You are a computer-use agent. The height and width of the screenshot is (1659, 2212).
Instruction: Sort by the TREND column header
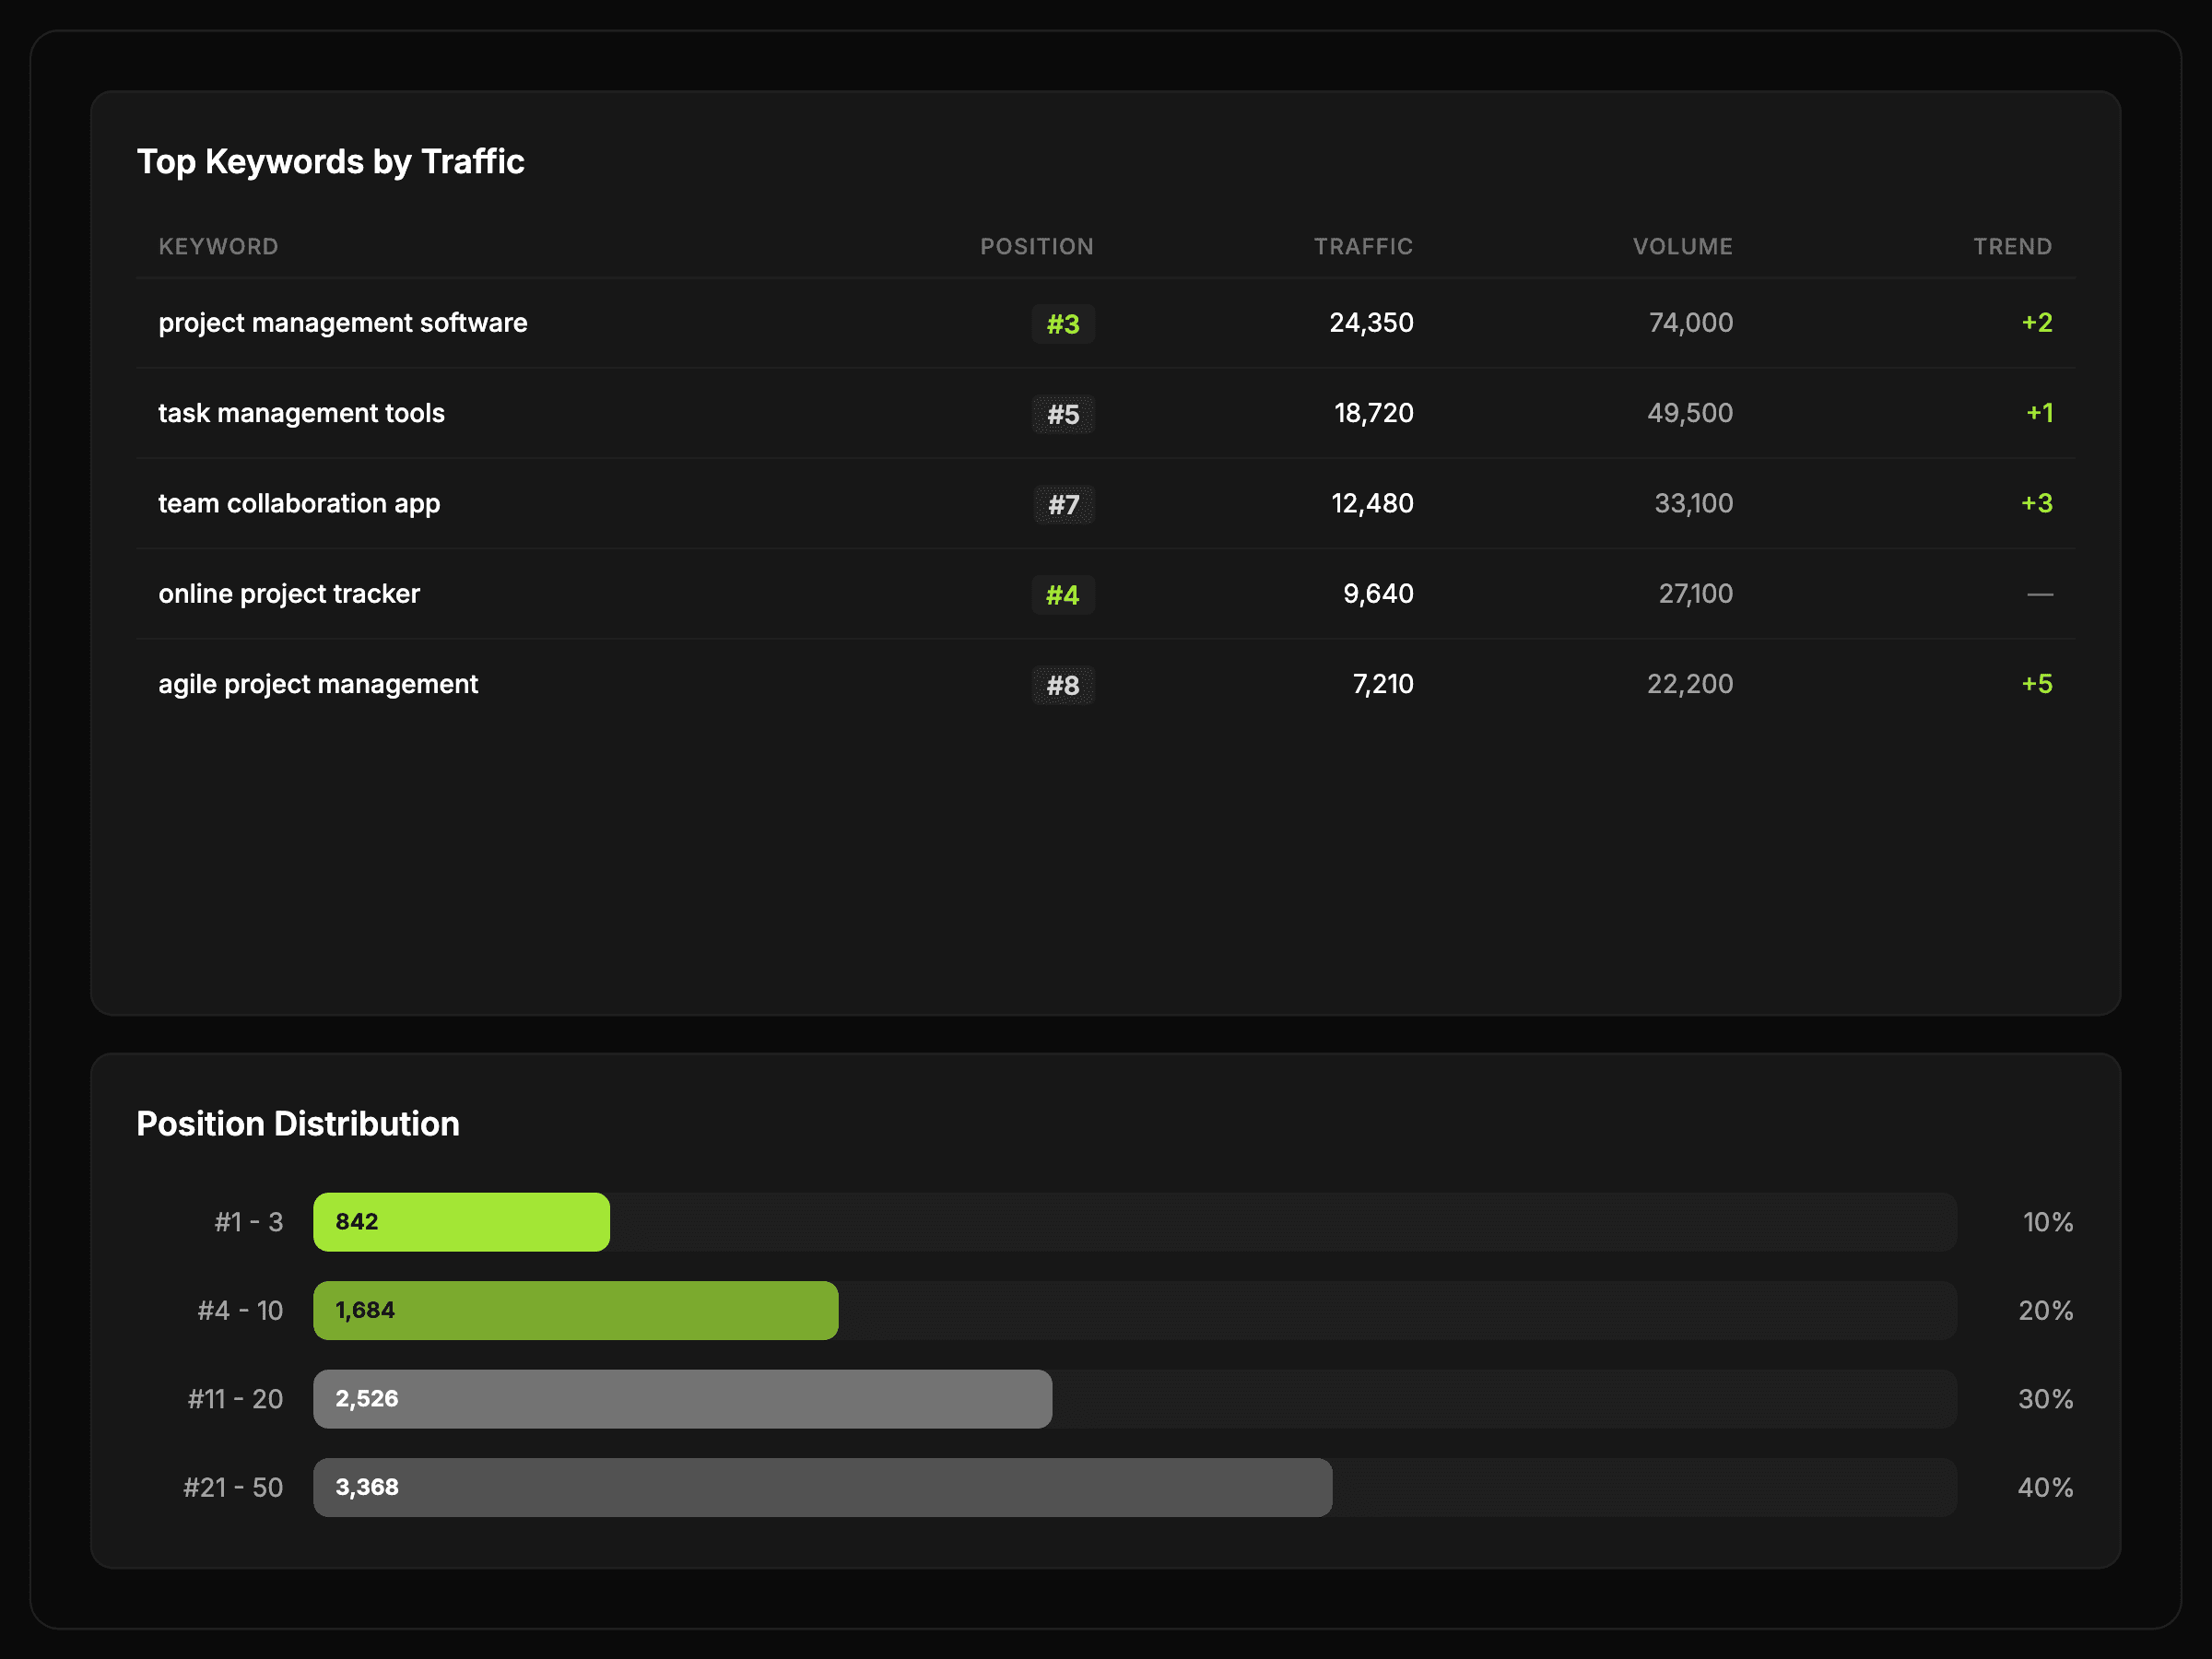[x=2011, y=246]
